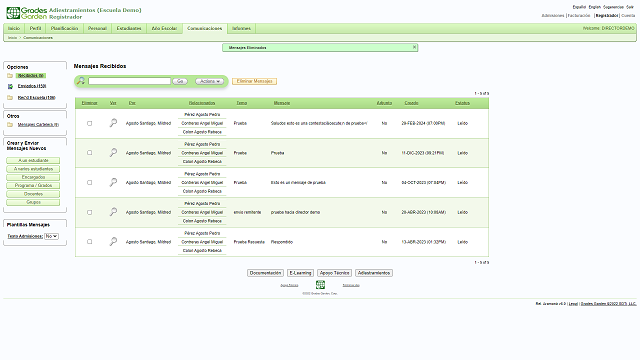Viewport: 640px width, 360px height.
Task: Open the Estudiantes tab
Action: tap(129, 28)
